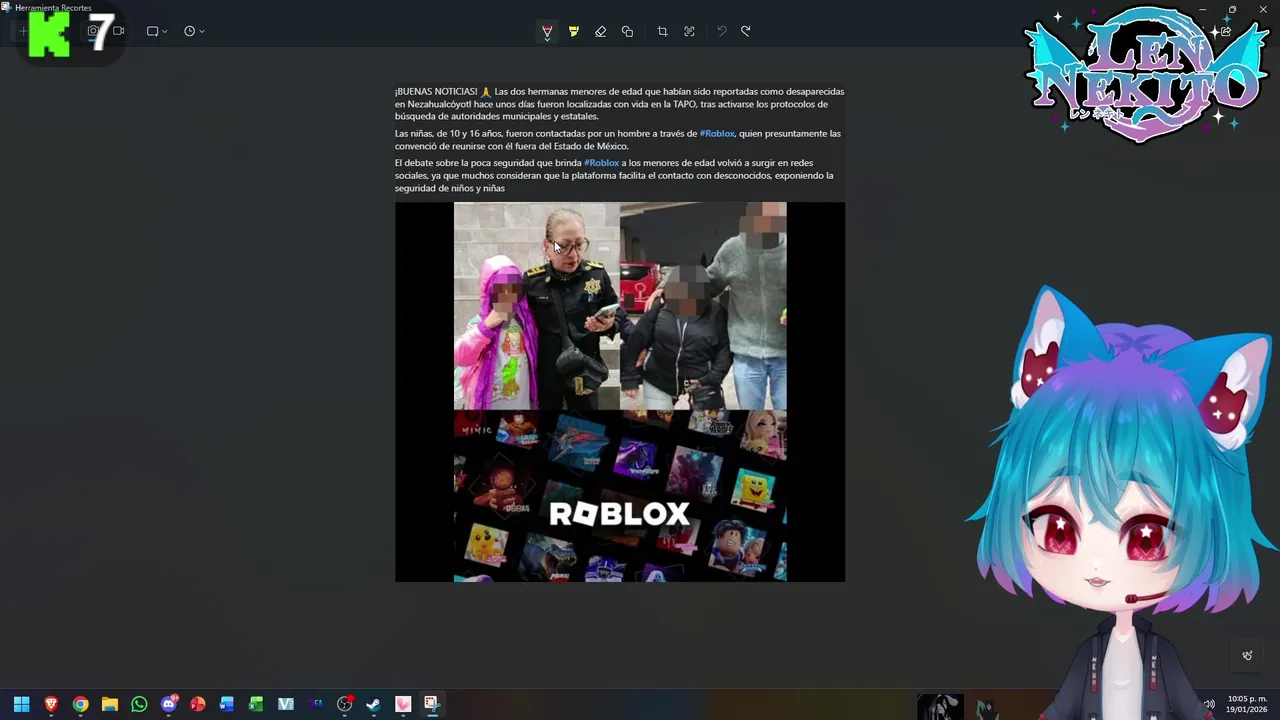Open the EA app from taskbar

click(x=316, y=704)
